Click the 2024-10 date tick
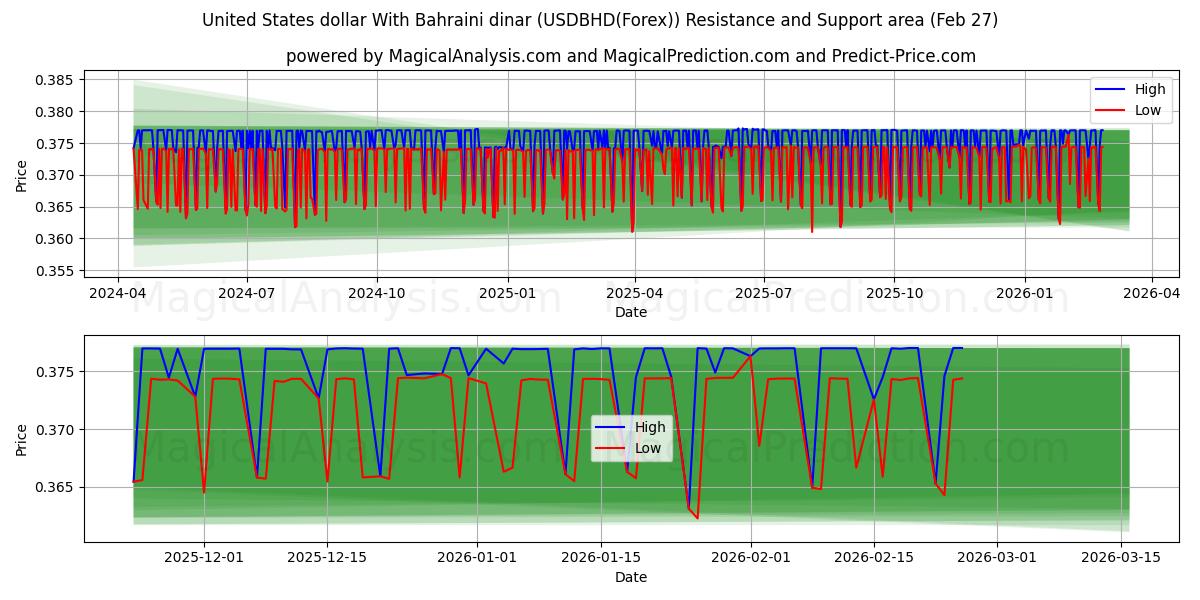 point(377,294)
